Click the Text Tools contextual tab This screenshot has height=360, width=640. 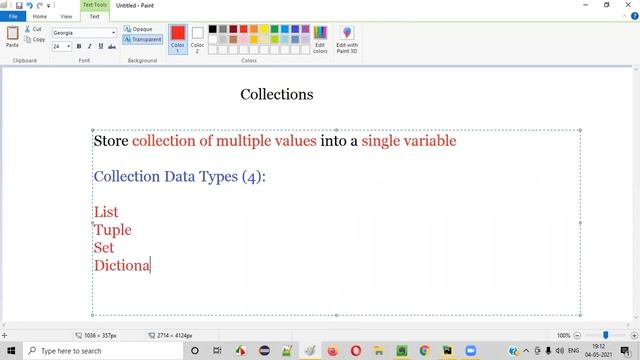95,5
